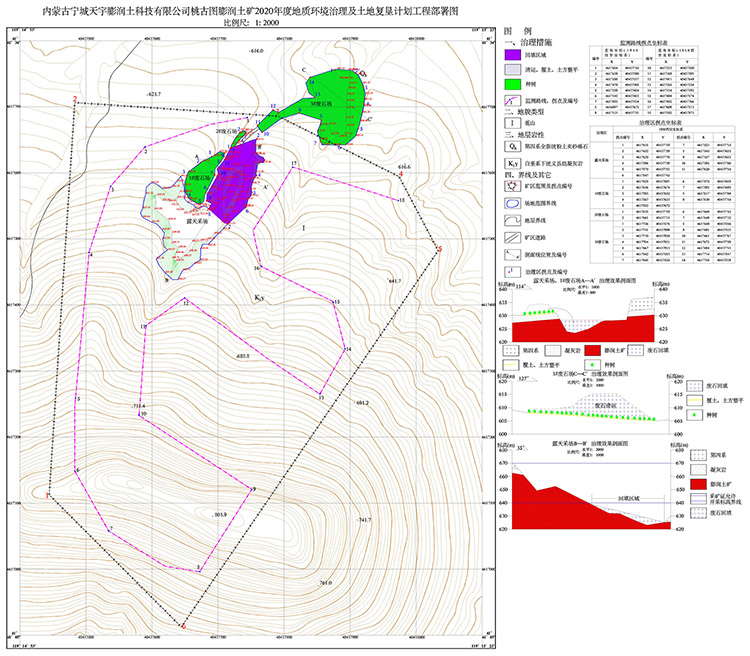Select the blue oval site boundary legend symbol
This screenshot has width=750, height=656.
coord(513,203)
